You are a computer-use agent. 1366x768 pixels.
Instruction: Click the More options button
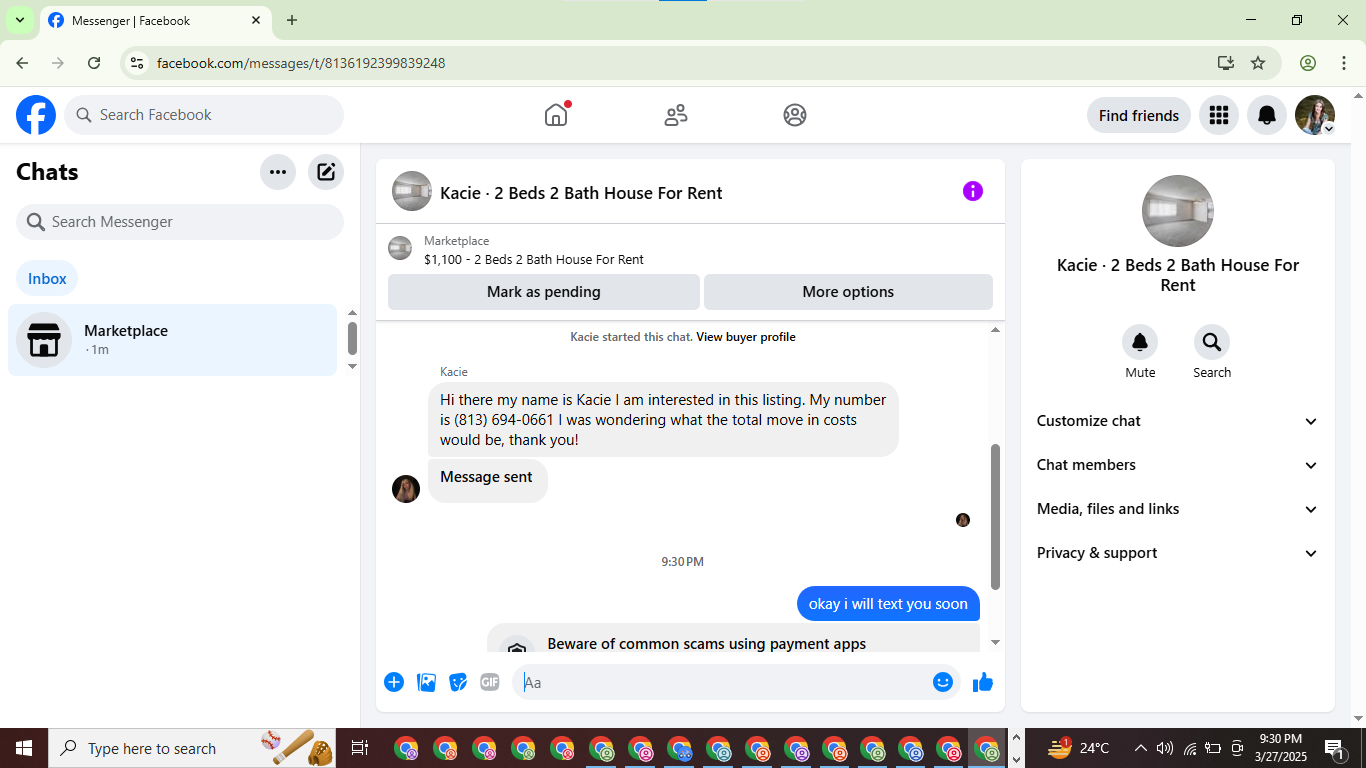click(848, 292)
